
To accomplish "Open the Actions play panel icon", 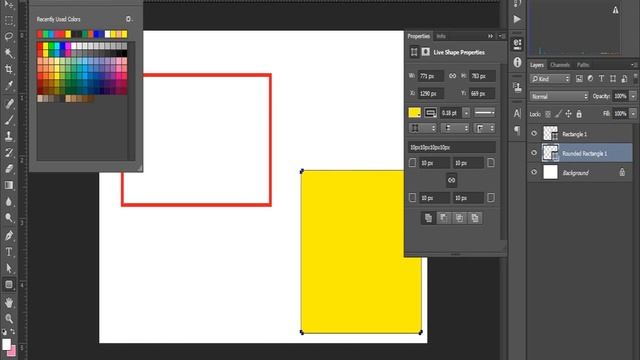I will (x=517, y=19).
